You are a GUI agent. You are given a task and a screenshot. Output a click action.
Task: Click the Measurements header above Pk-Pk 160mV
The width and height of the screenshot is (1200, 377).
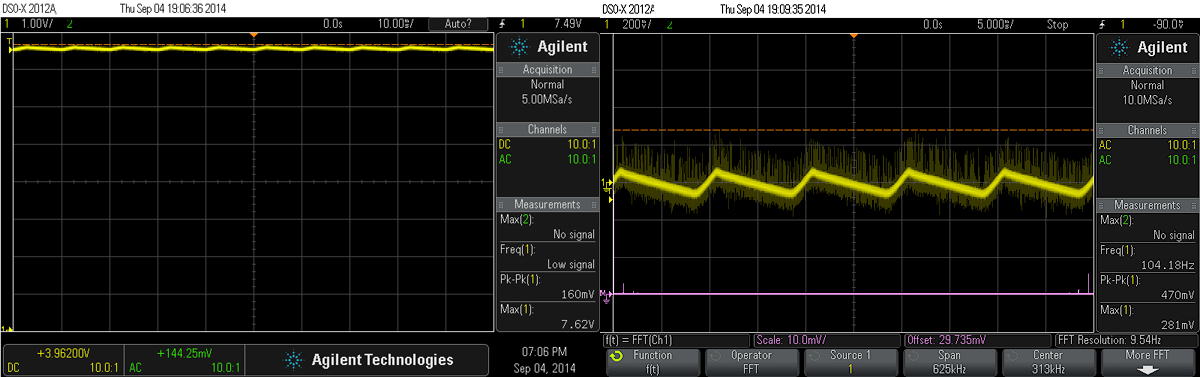coord(547,205)
